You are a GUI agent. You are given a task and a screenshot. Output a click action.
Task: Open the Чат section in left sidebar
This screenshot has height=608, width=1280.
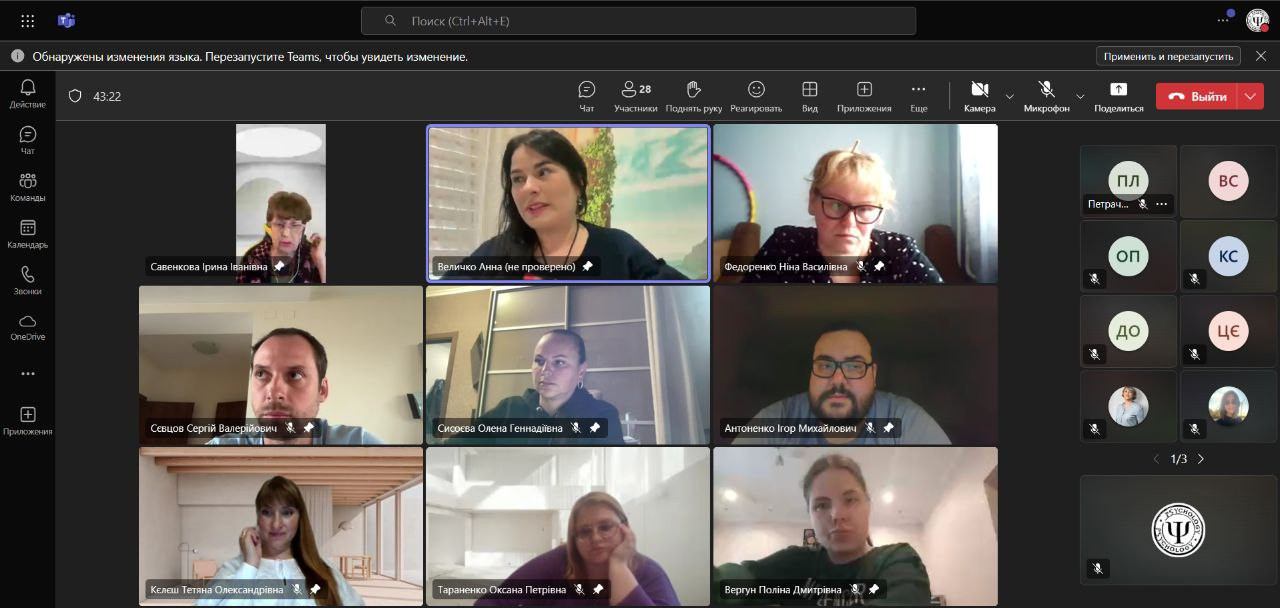click(27, 140)
